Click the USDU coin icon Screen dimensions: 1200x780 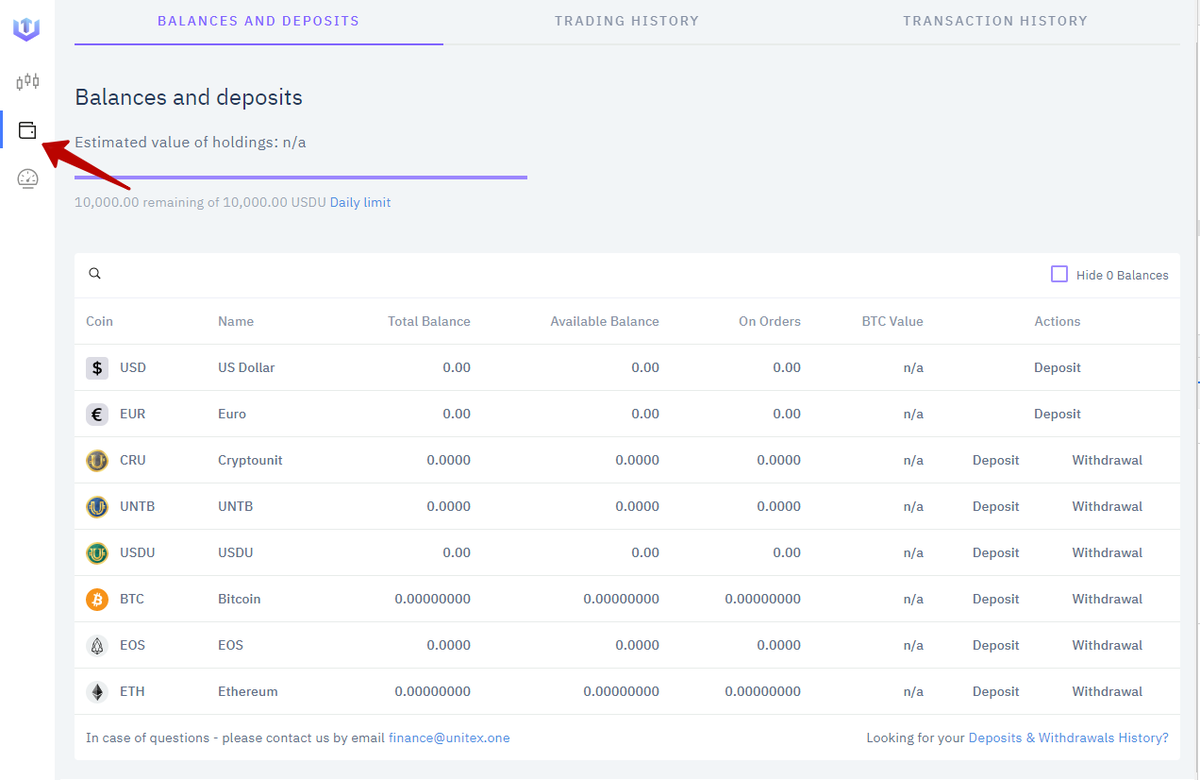97,552
